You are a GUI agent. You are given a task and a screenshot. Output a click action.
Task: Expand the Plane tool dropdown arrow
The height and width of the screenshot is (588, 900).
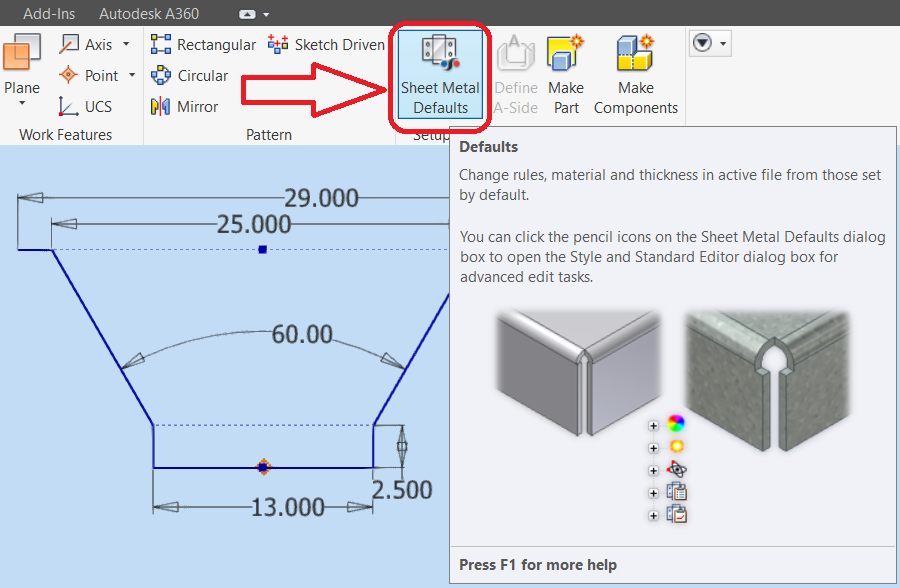(20, 103)
